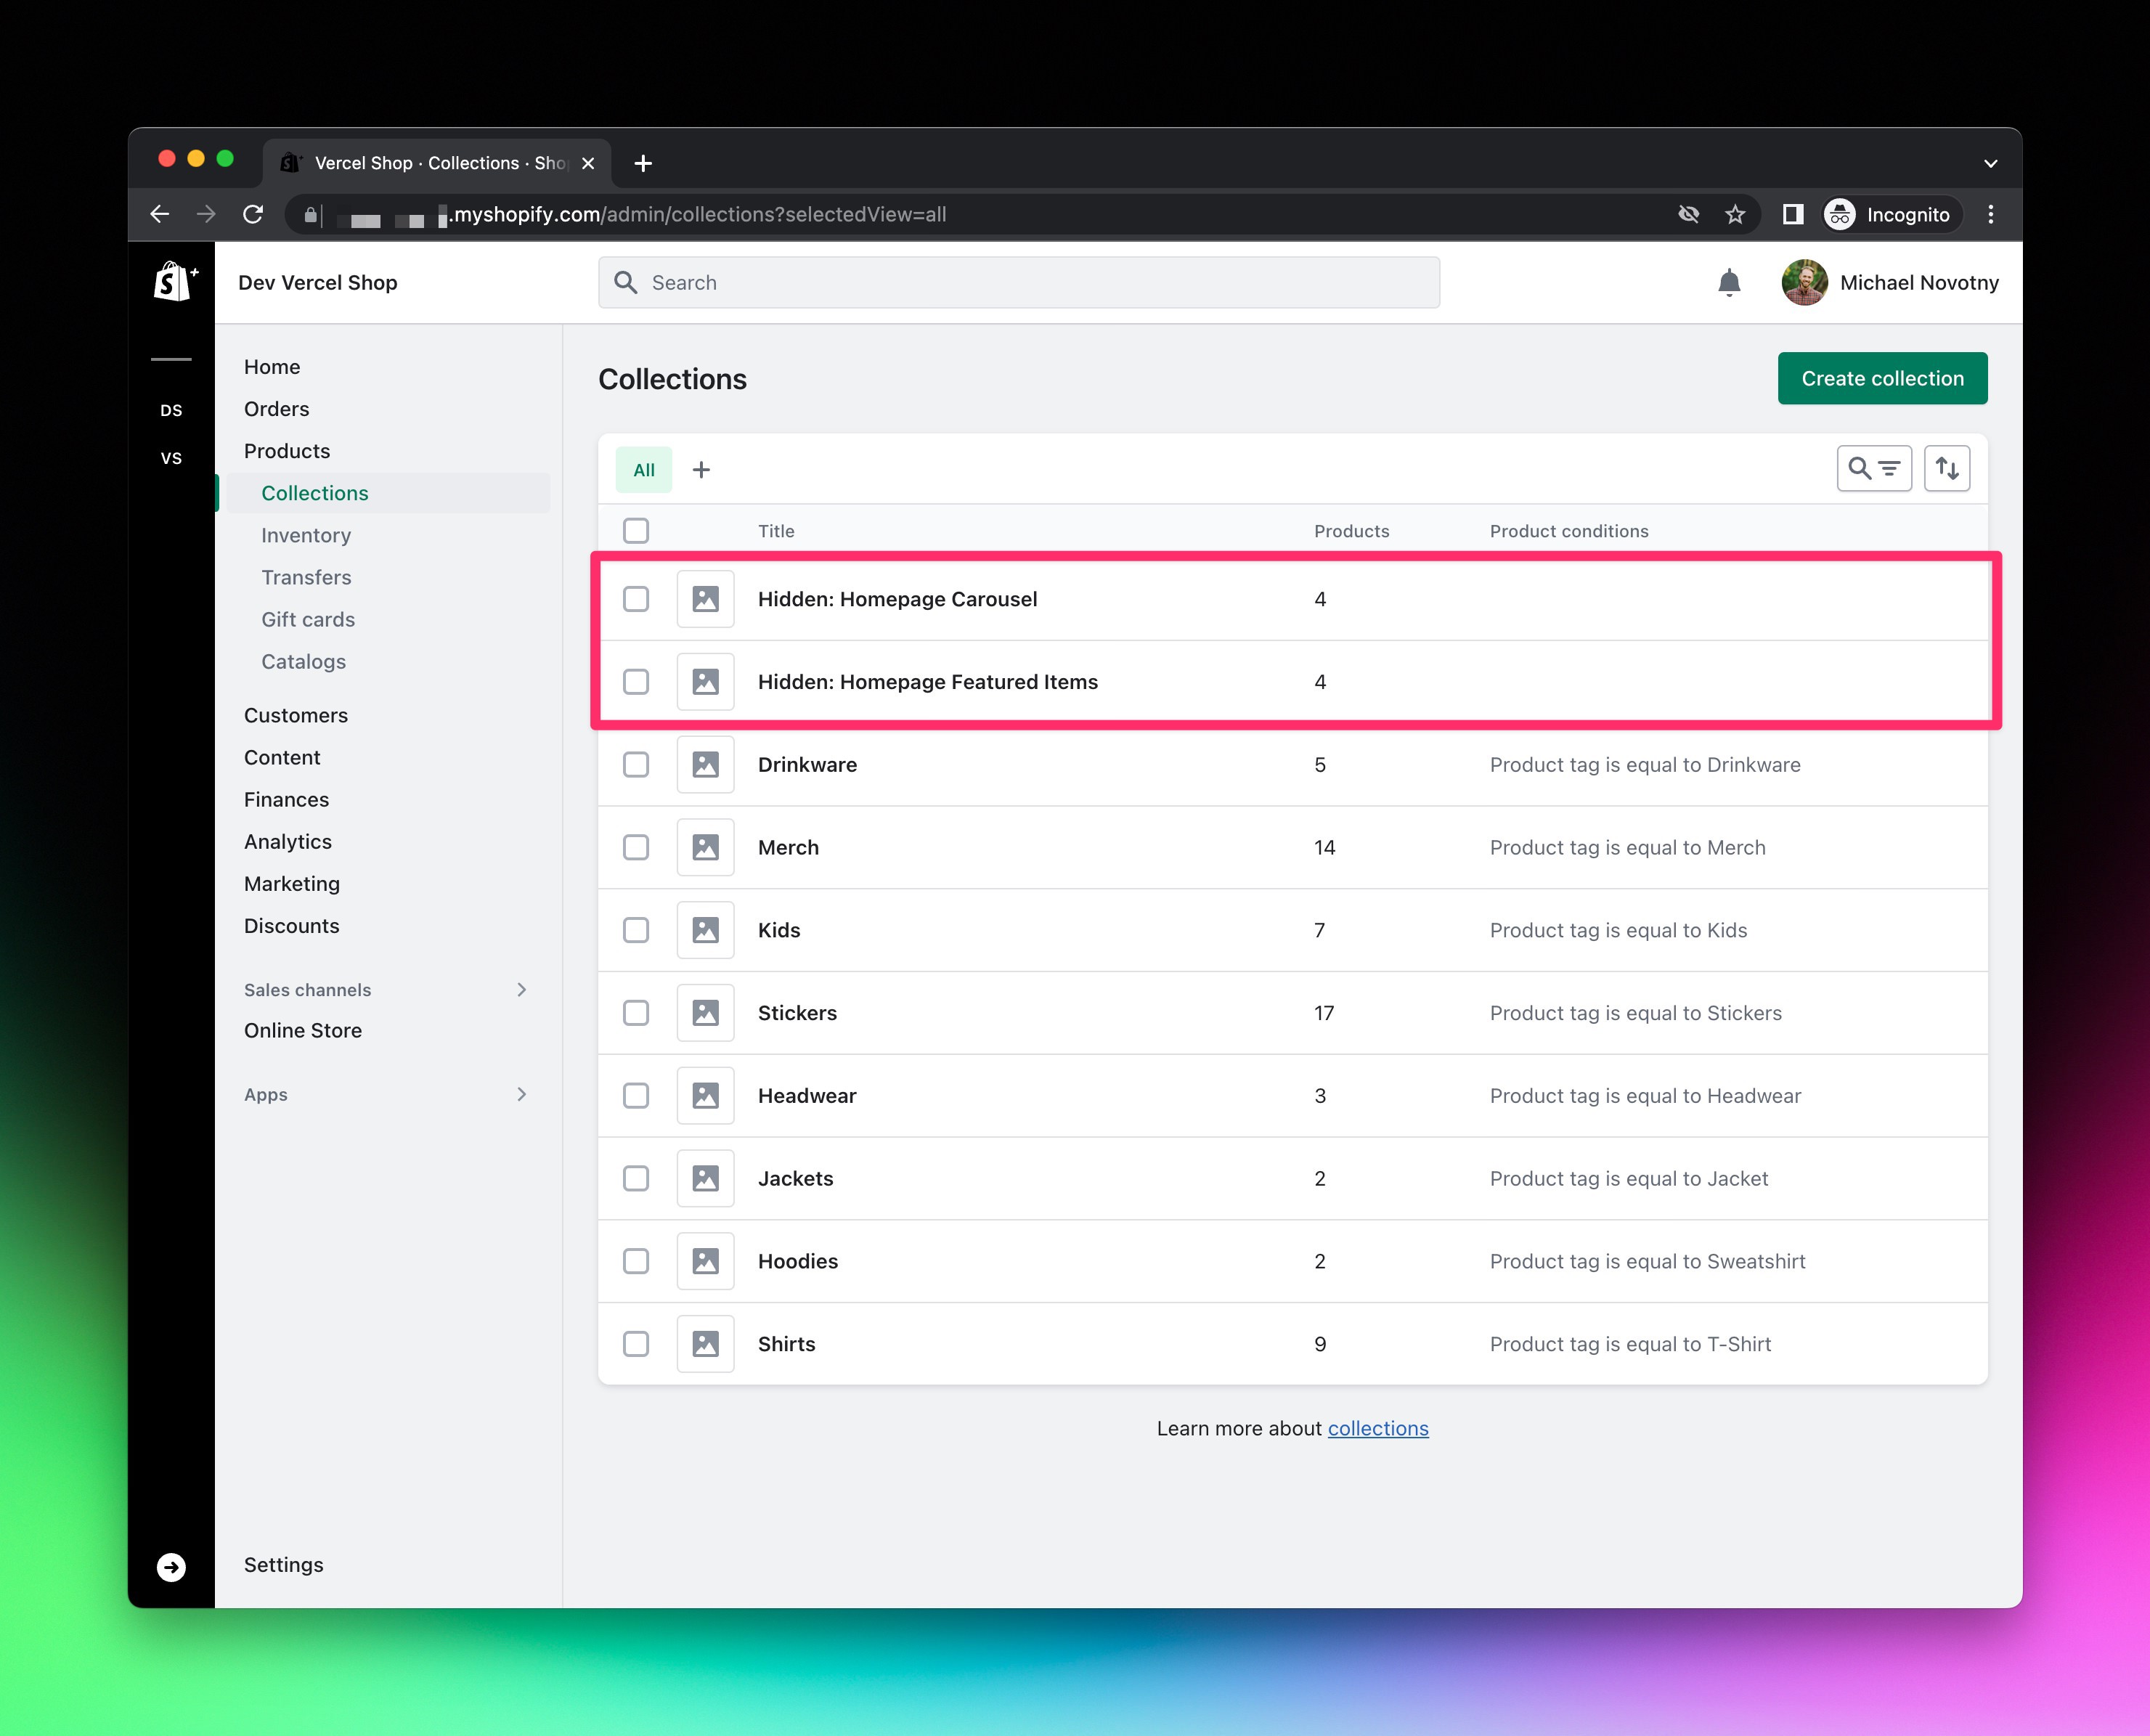Viewport: 2150px width, 1736px height.
Task: Check the Hidden: Homepage Featured Items checkbox
Action: tap(636, 682)
